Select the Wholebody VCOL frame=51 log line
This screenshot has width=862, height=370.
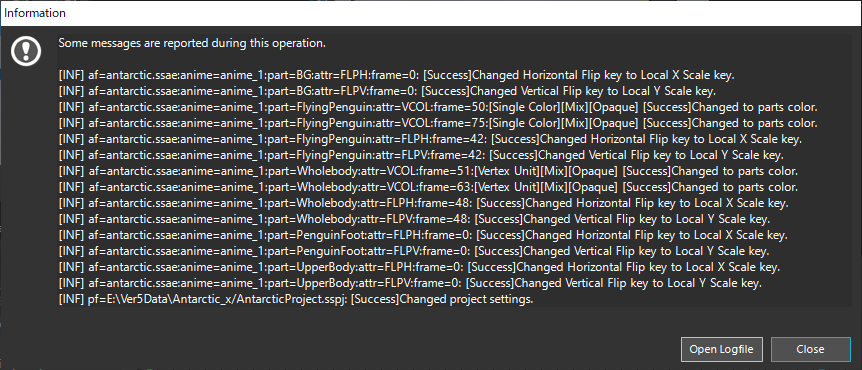(428, 171)
